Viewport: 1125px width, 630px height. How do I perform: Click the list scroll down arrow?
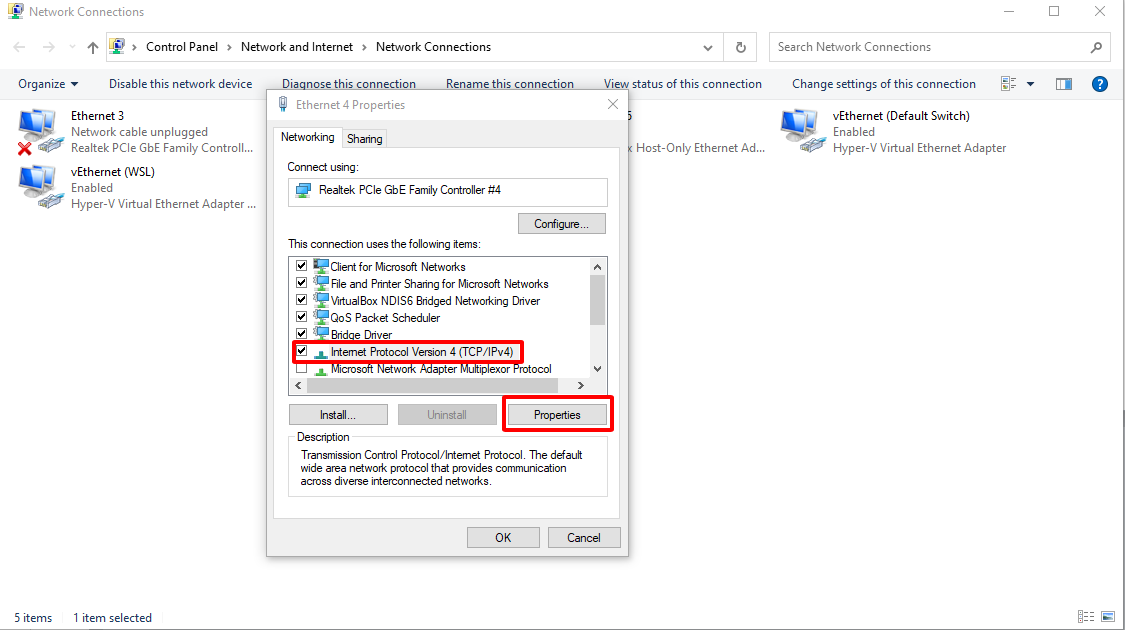(597, 369)
